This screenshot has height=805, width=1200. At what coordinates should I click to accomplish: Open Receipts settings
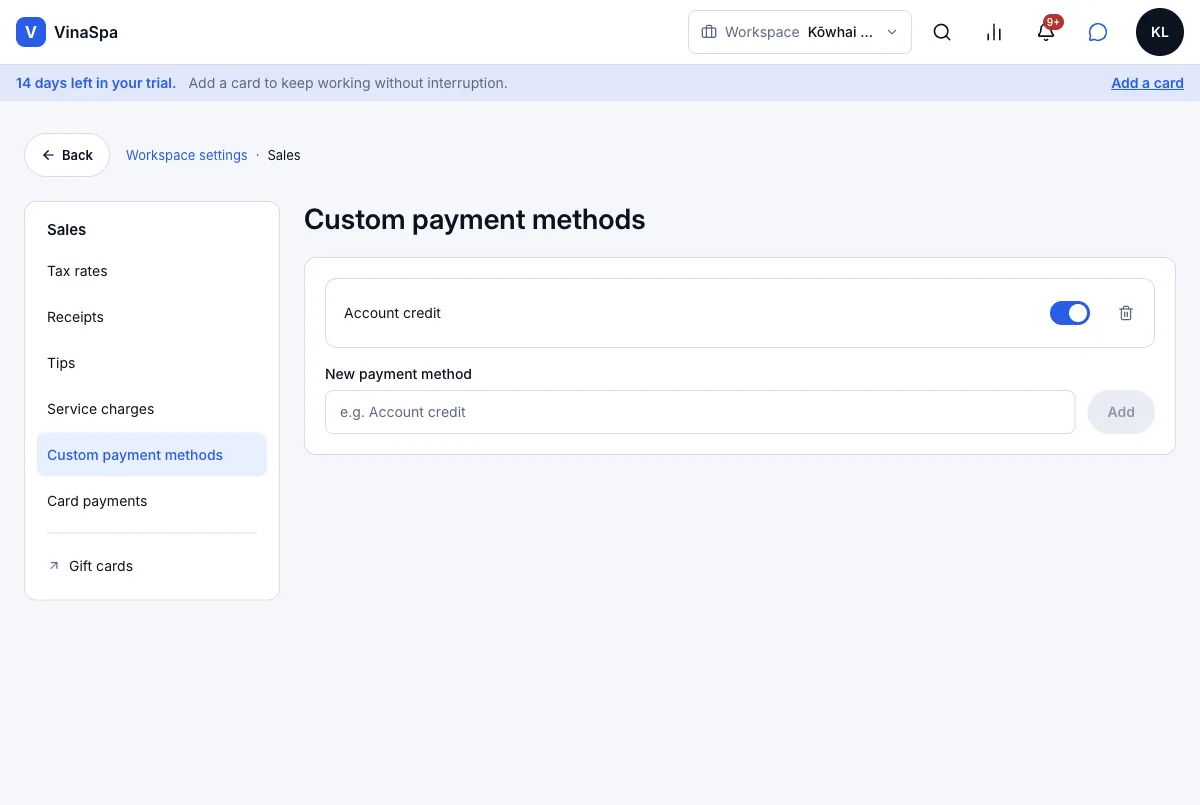152,317
